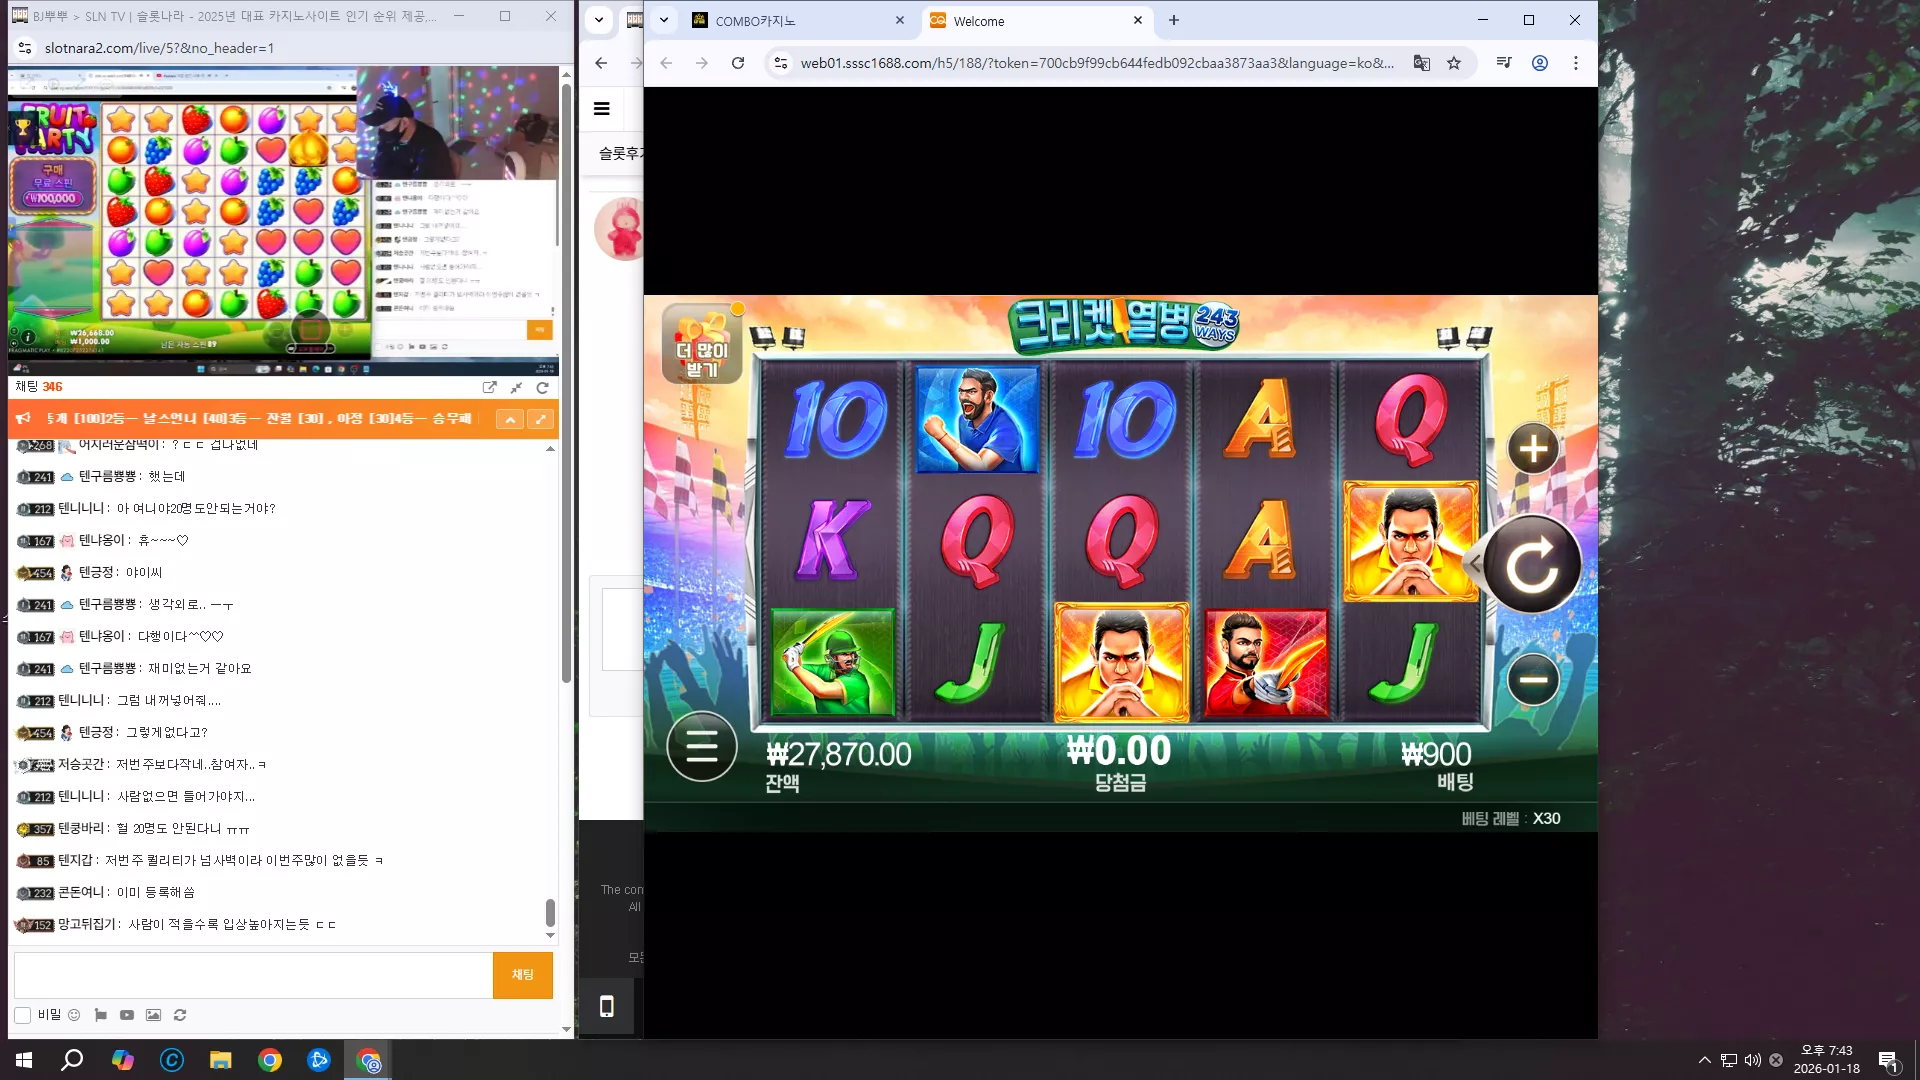Insert a video with the YouTube icon
This screenshot has height=1080, width=1920.
pyautogui.click(x=127, y=1015)
